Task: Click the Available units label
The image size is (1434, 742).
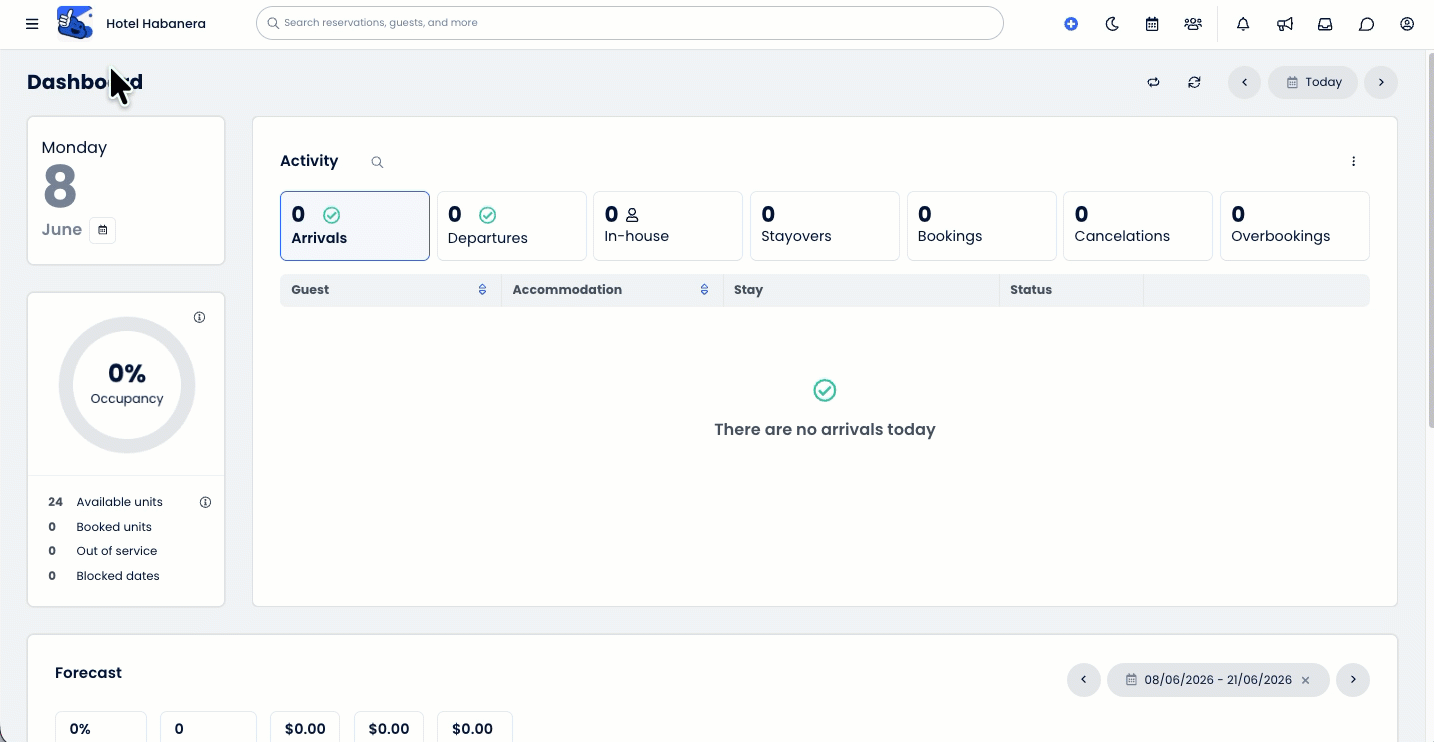Action: coord(119,502)
